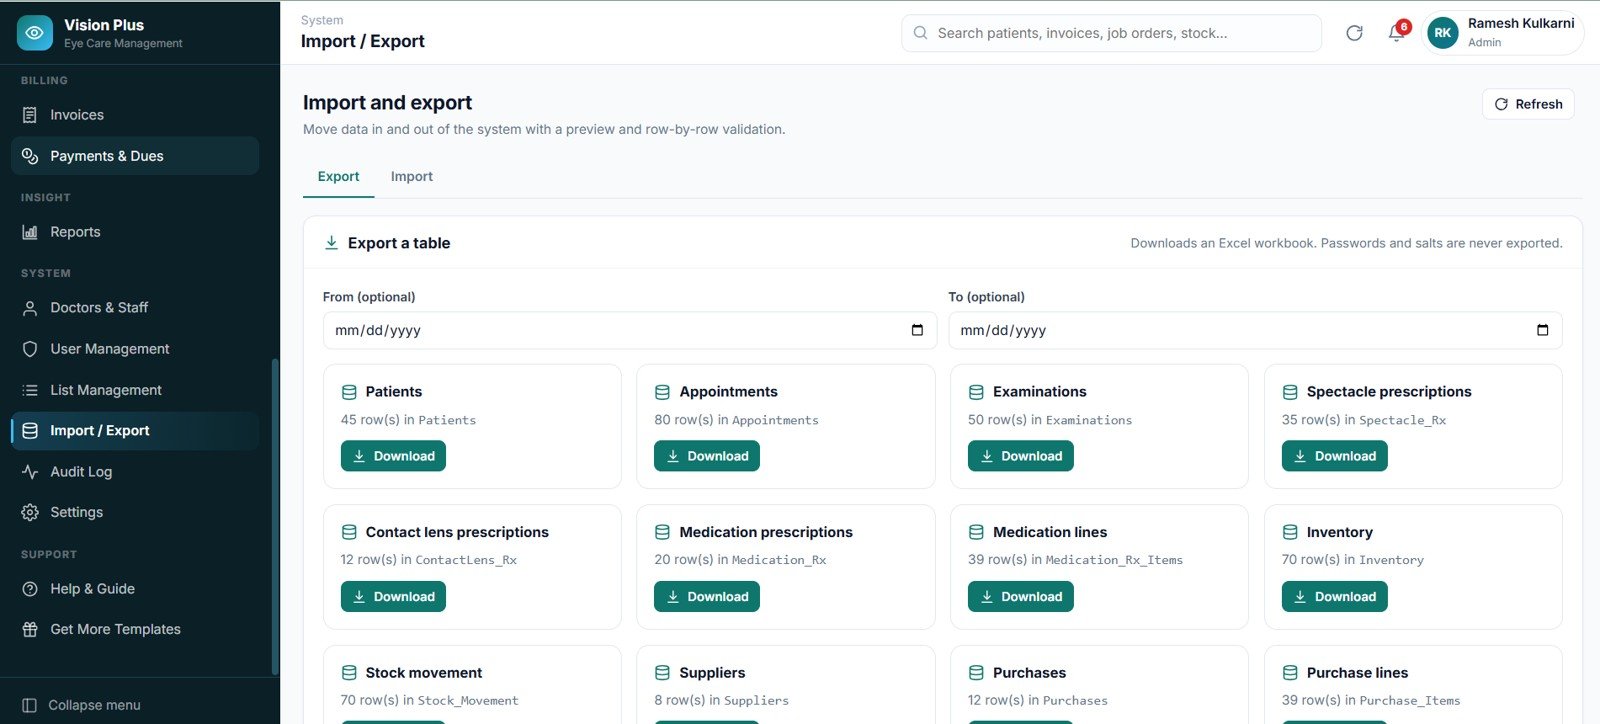1600x724 pixels.
Task: Open Invoices from the sidebar
Action: click(135, 115)
